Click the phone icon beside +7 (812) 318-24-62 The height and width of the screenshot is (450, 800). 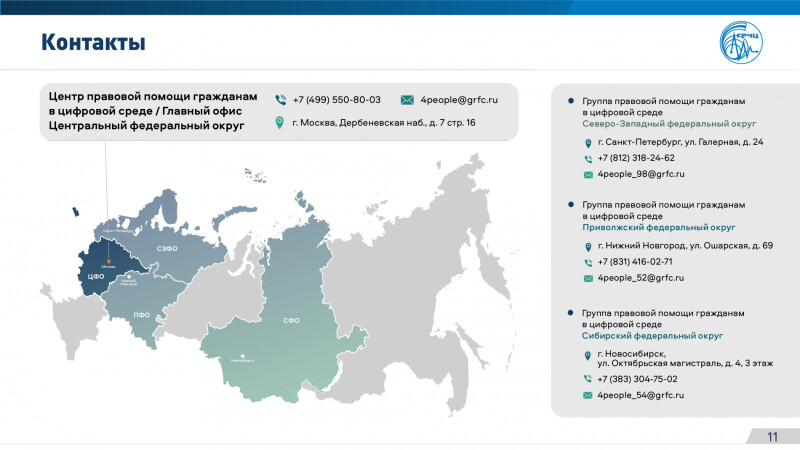point(588,158)
